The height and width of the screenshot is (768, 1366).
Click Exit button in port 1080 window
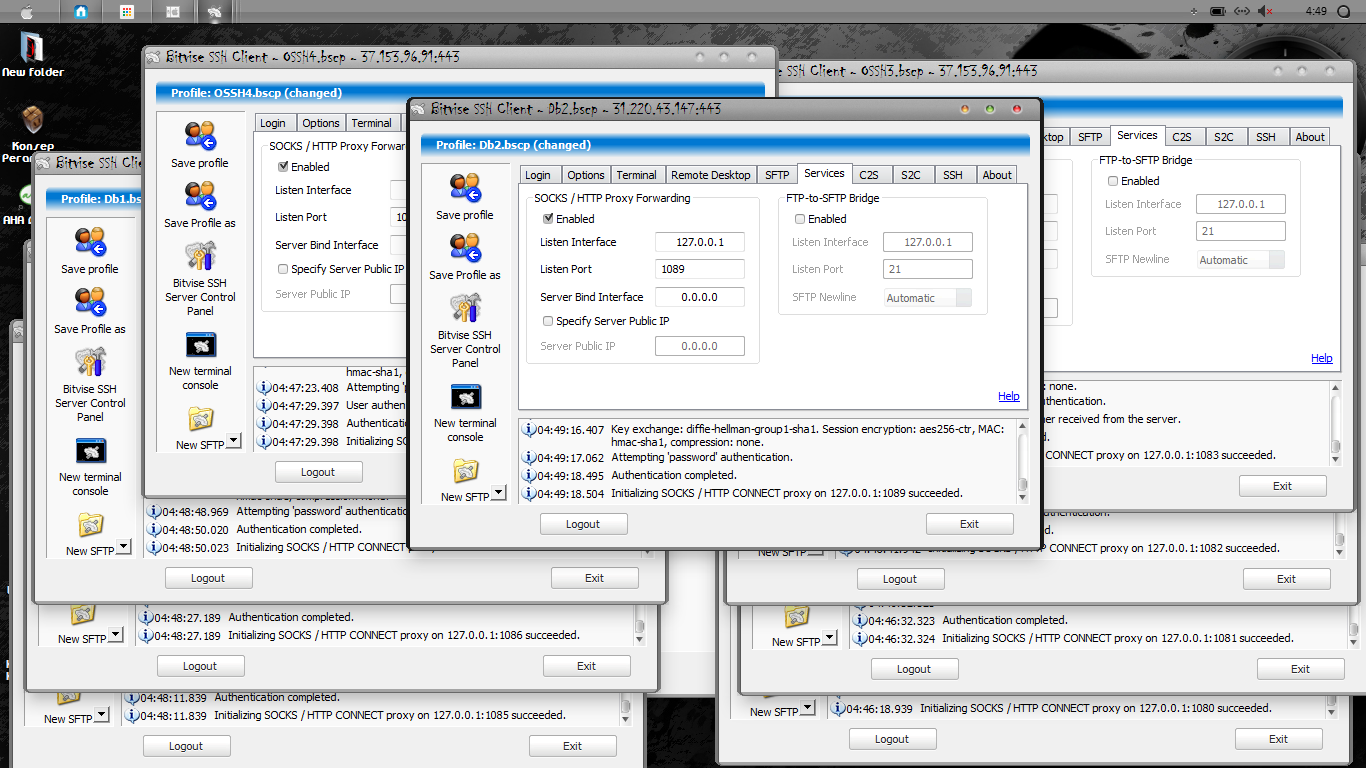[1279, 739]
